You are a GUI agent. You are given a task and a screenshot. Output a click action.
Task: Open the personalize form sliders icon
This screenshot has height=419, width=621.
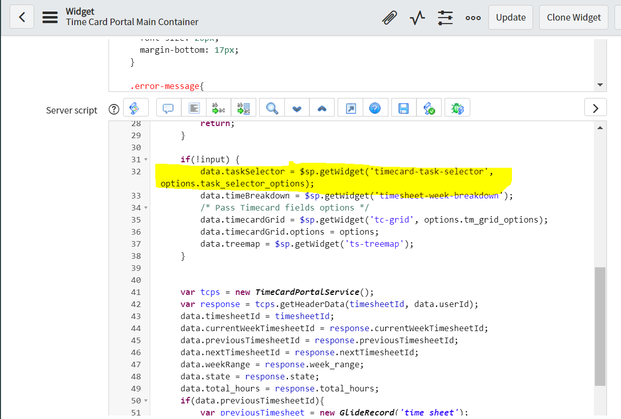pyautogui.click(x=445, y=17)
